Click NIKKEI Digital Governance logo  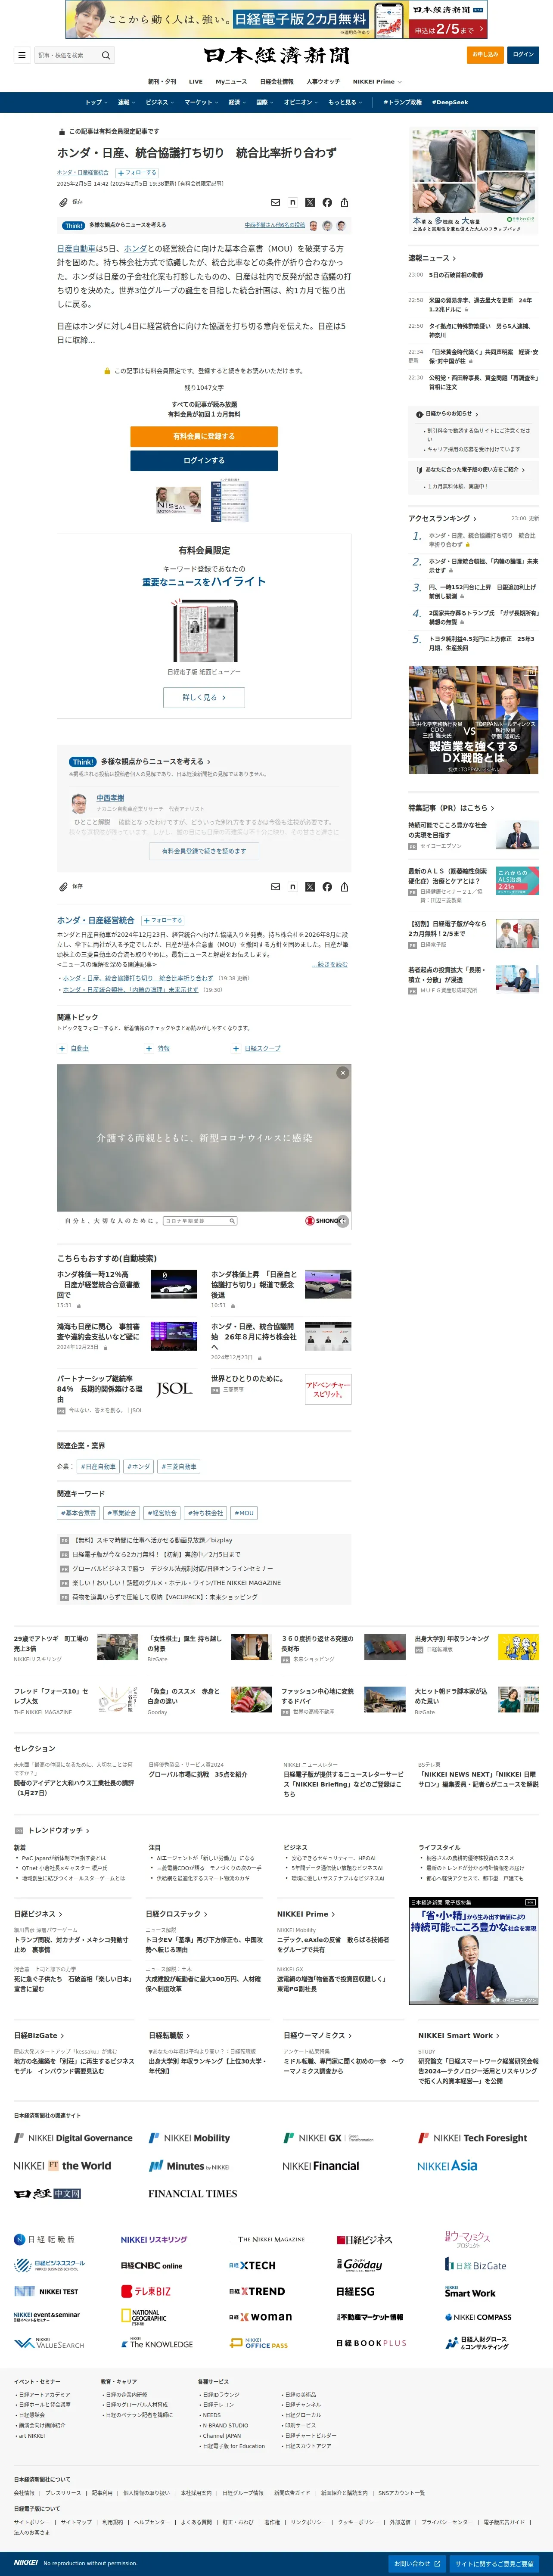73,2138
